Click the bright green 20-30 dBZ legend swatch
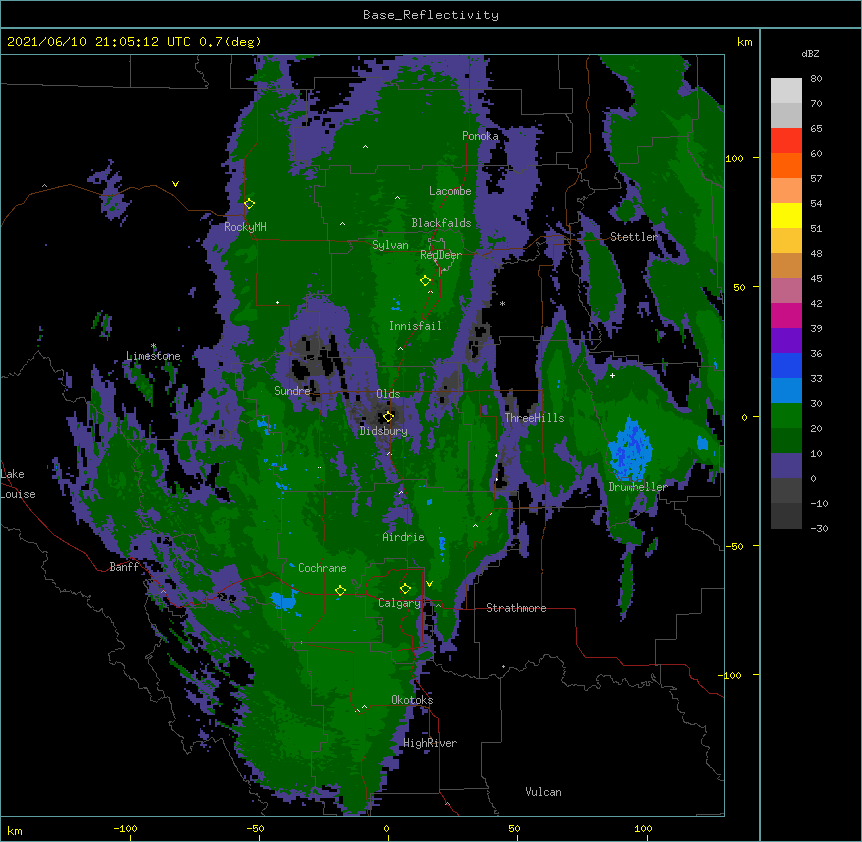 [x=786, y=416]
